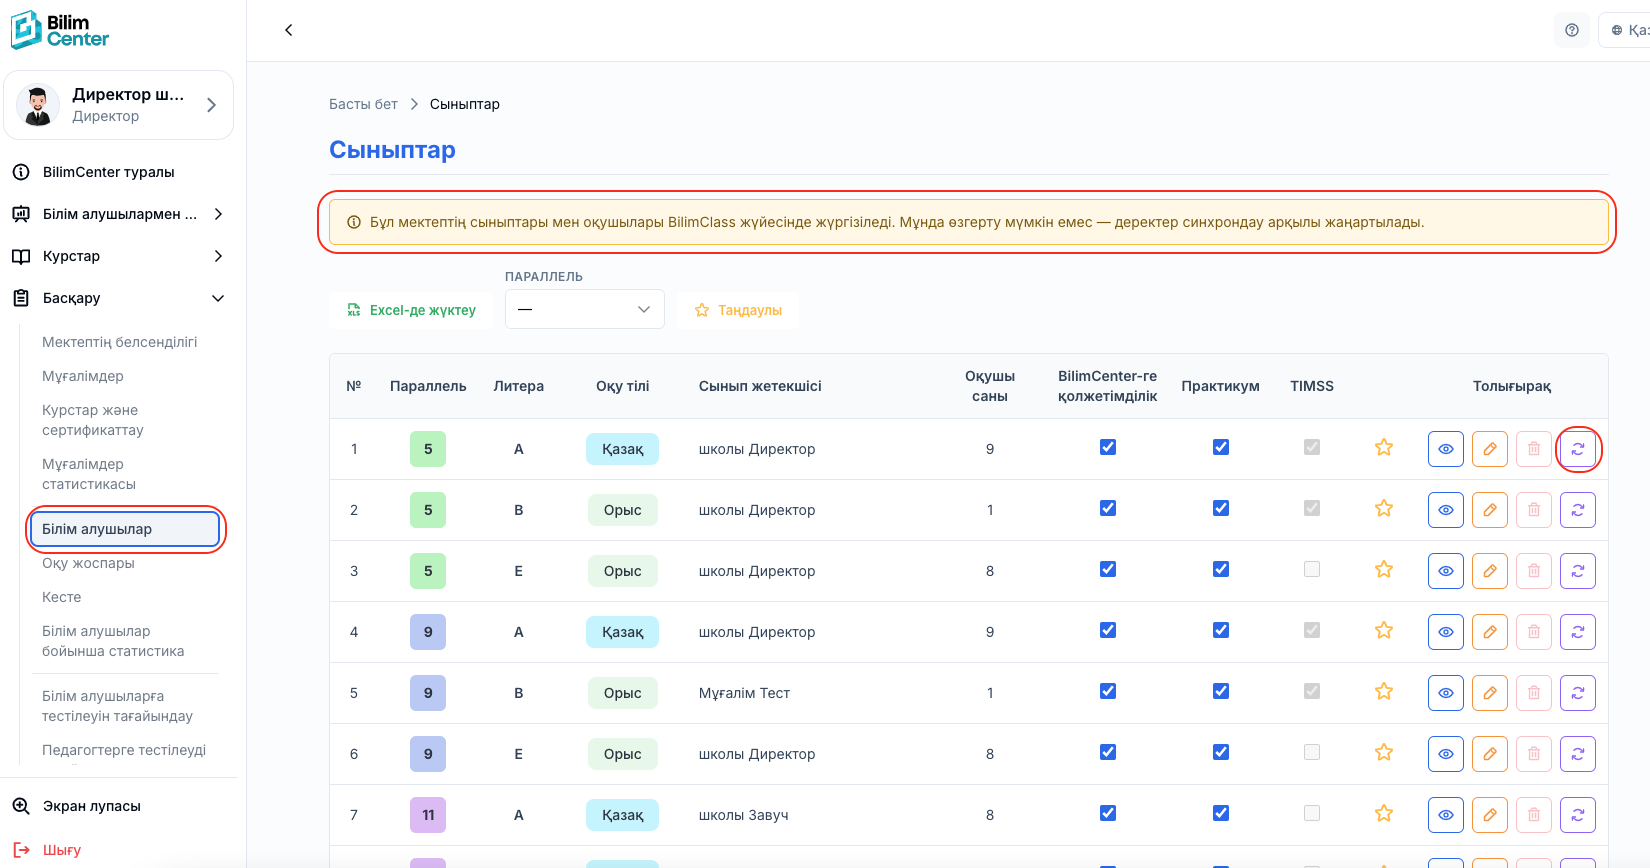Expand the Директор profile card
This screenshot has width=1650, height=868.
[119, 105]
